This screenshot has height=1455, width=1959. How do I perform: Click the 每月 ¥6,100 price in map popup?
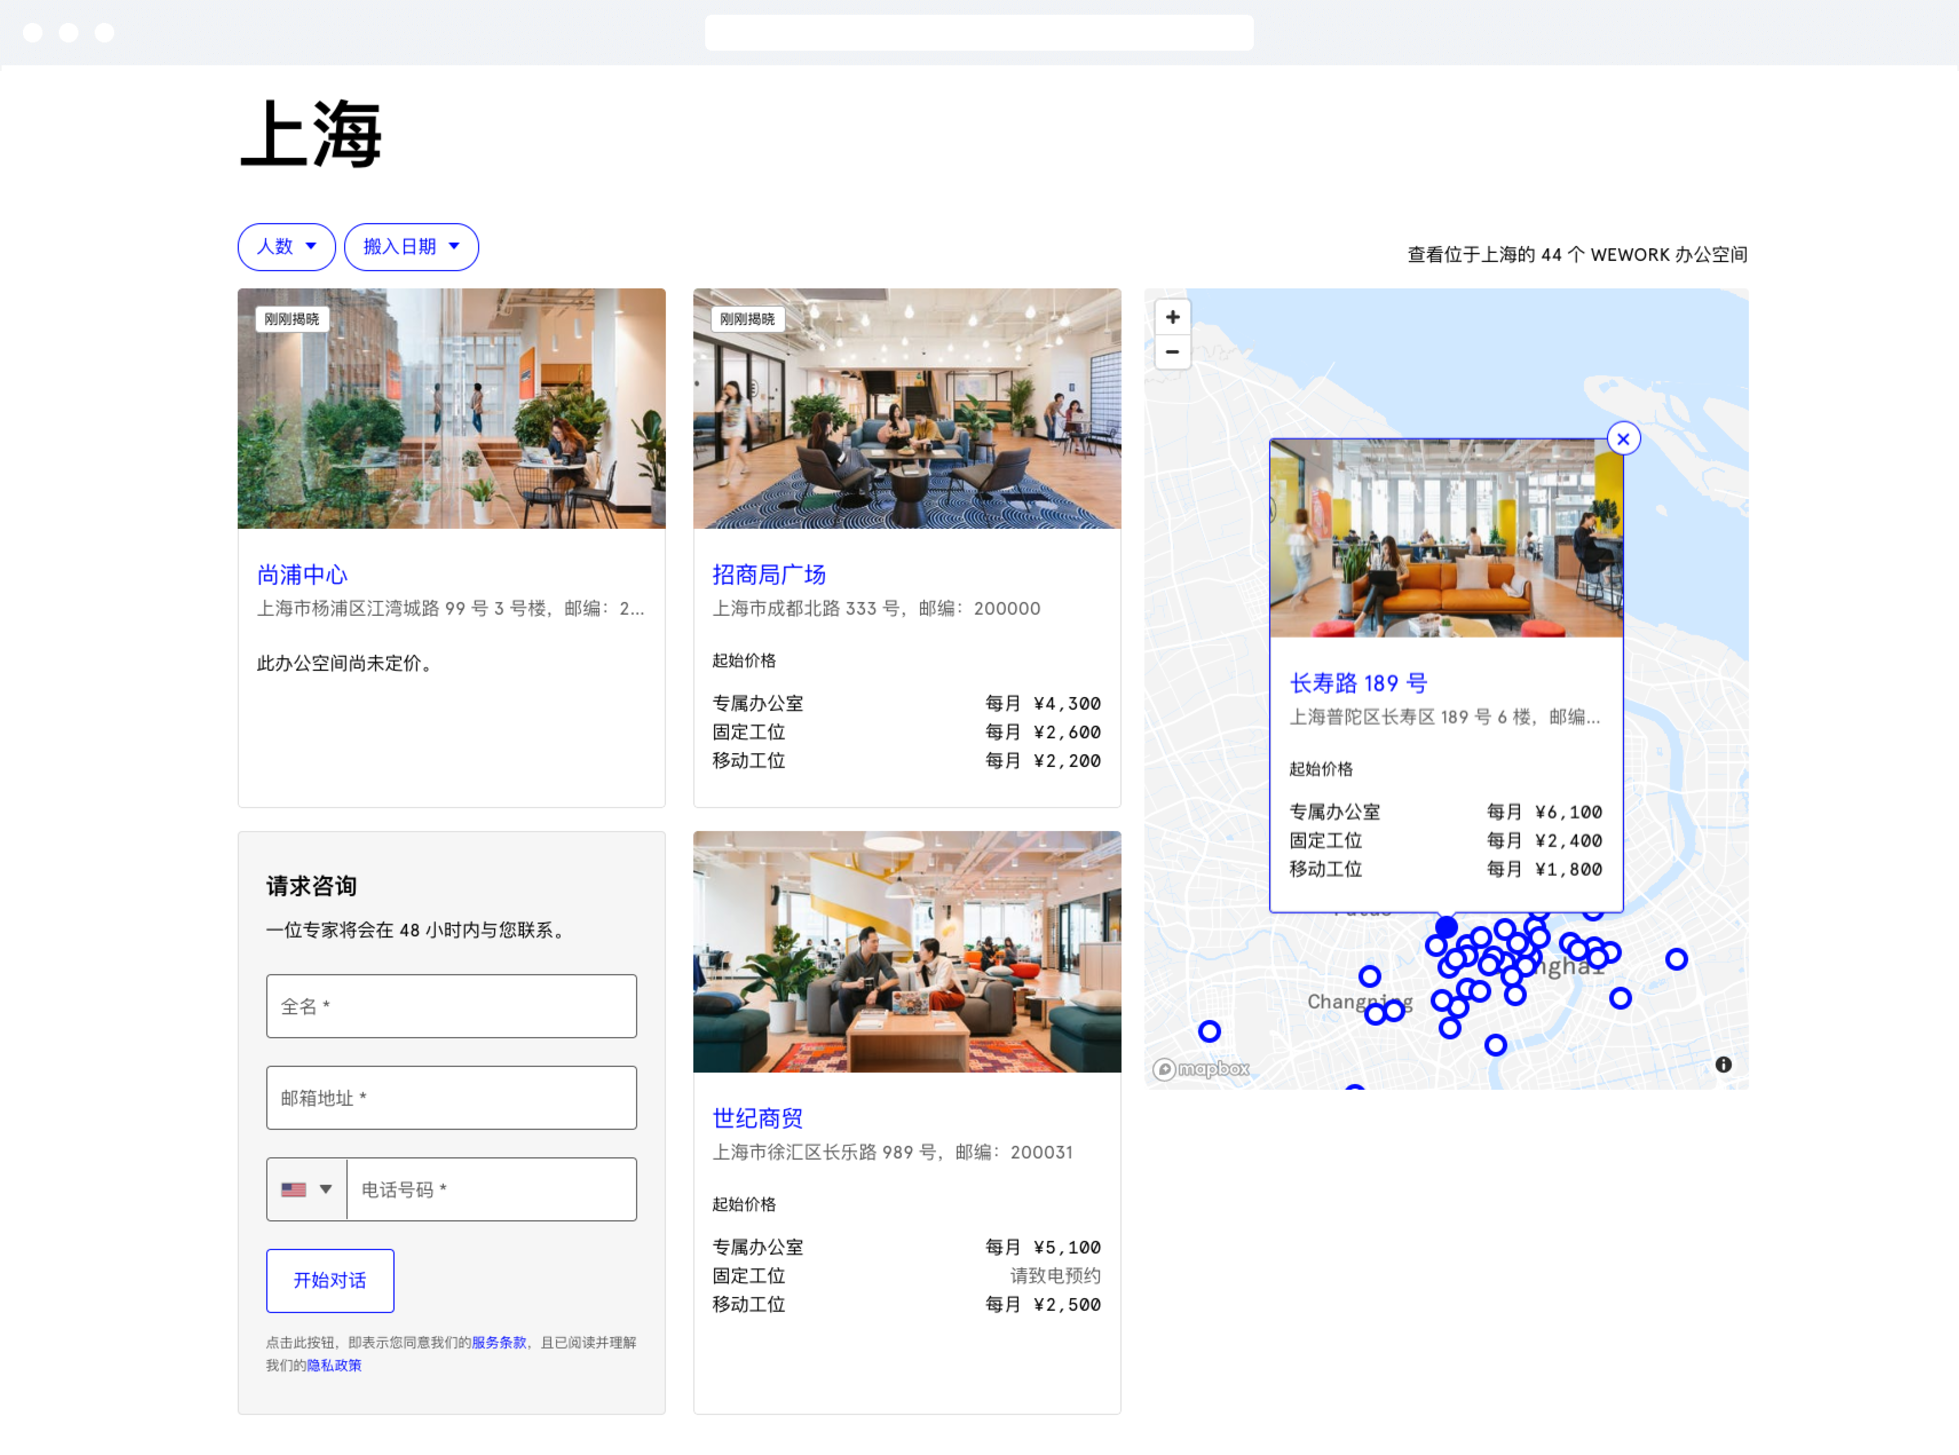[x=1544, y=812]
